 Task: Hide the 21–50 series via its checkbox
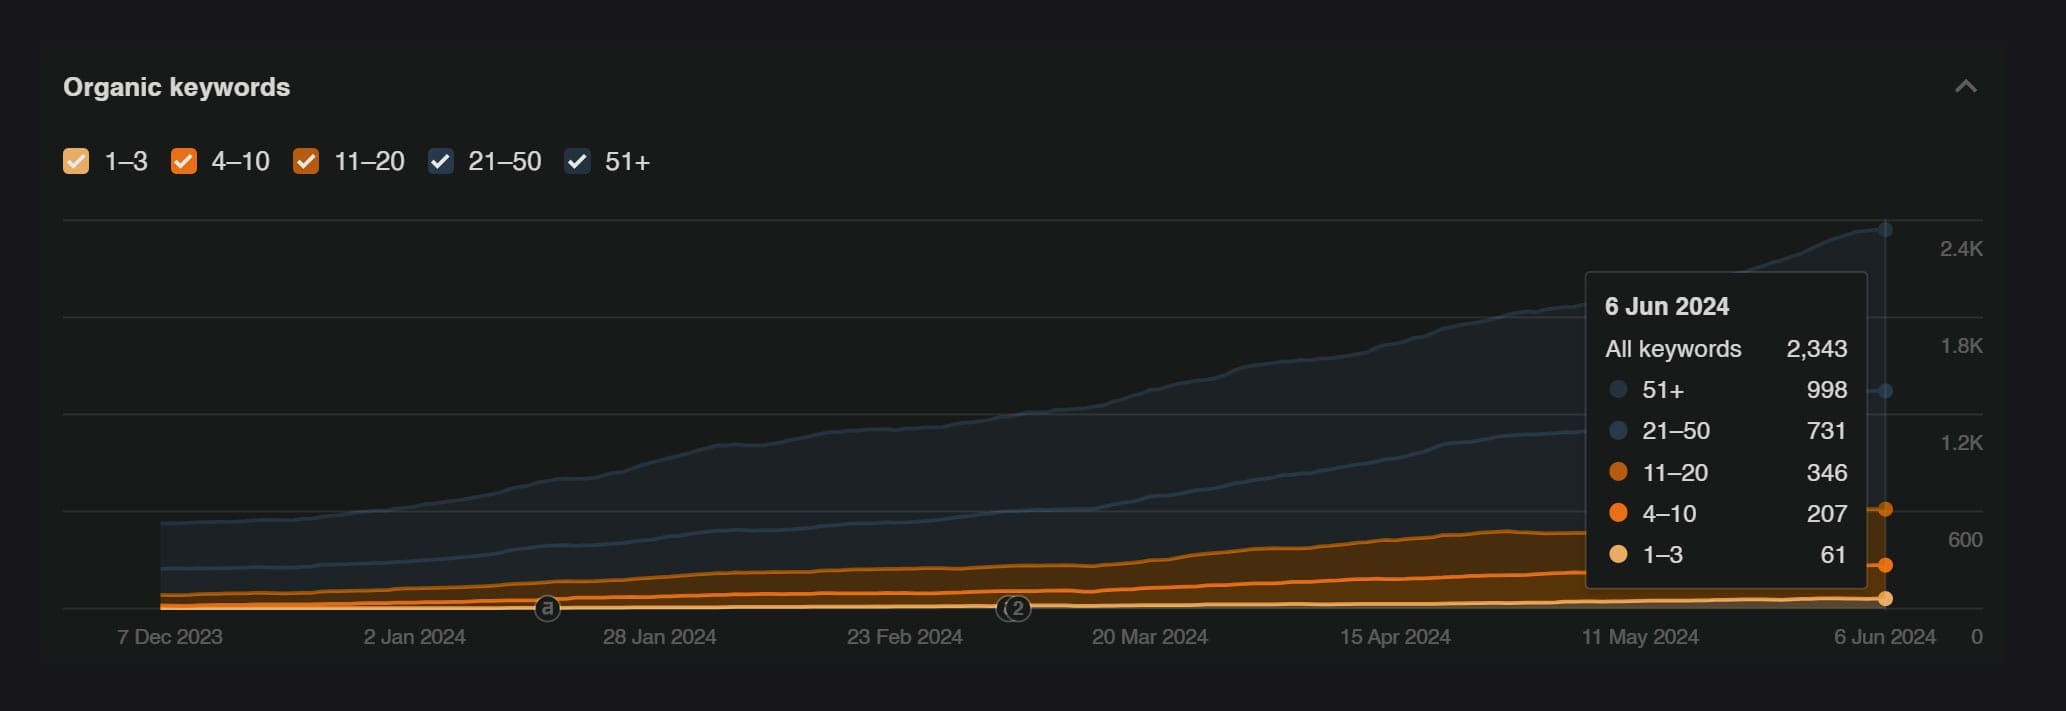441,161
